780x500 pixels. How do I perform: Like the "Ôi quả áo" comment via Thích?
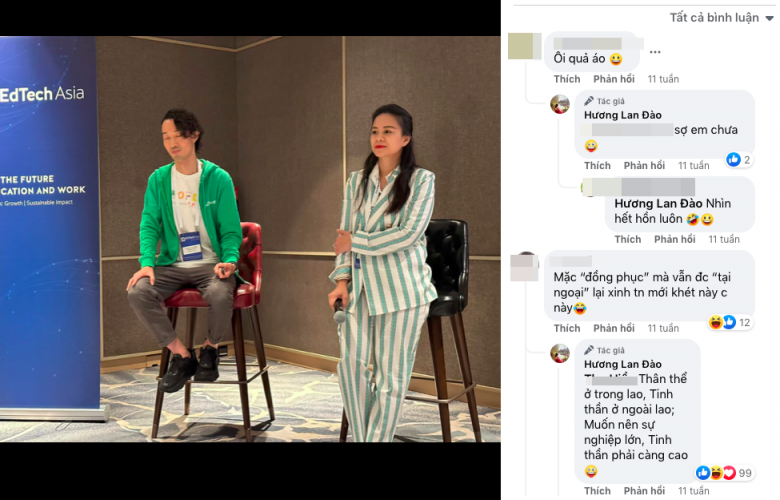567,79
